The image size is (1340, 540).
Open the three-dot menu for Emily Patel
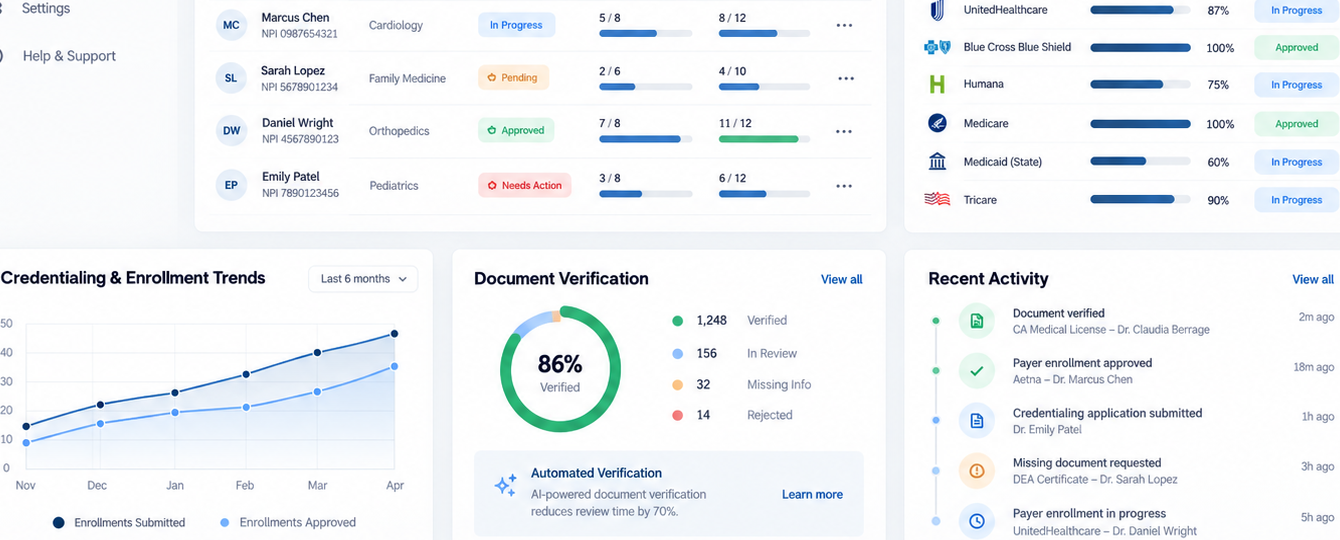pyautogui.click(x=844, y=185)
